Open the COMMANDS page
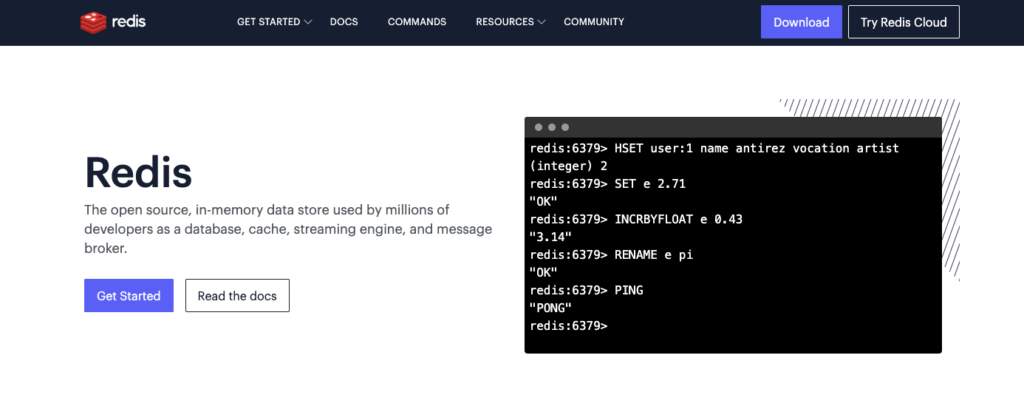This screenshot has width=1024, height=412. tap(417, 22)
